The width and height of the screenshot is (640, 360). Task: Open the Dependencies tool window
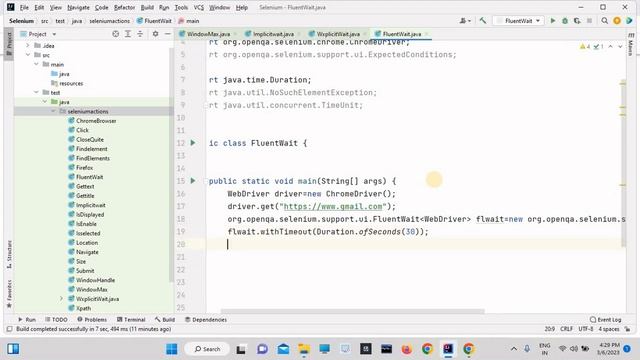click(206, 319)
